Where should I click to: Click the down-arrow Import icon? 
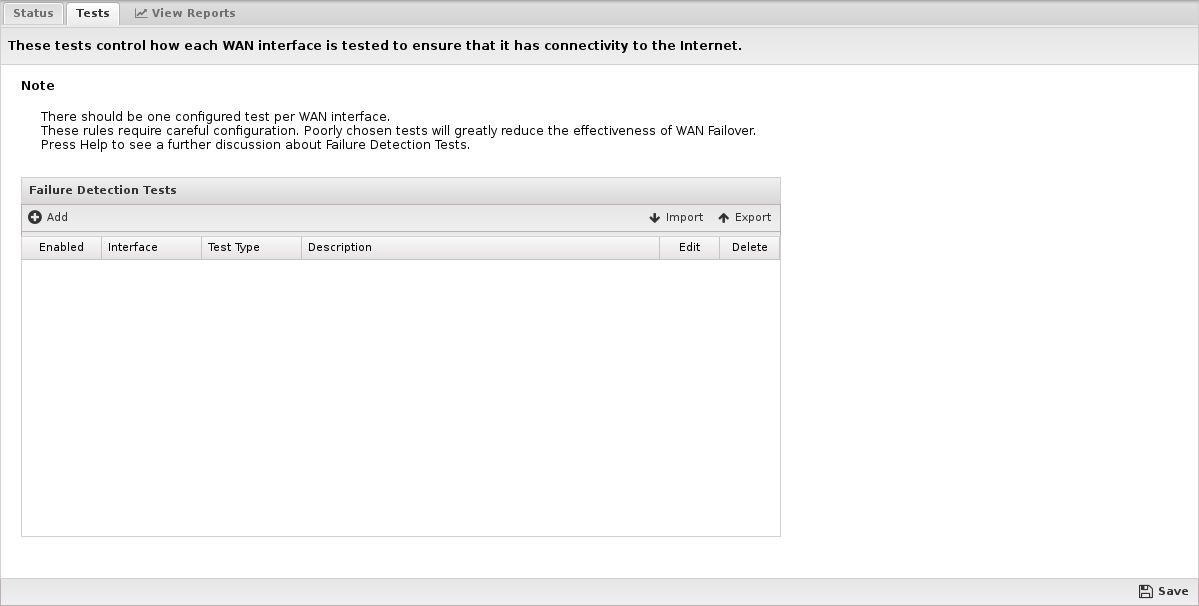[x=655, y=218]
